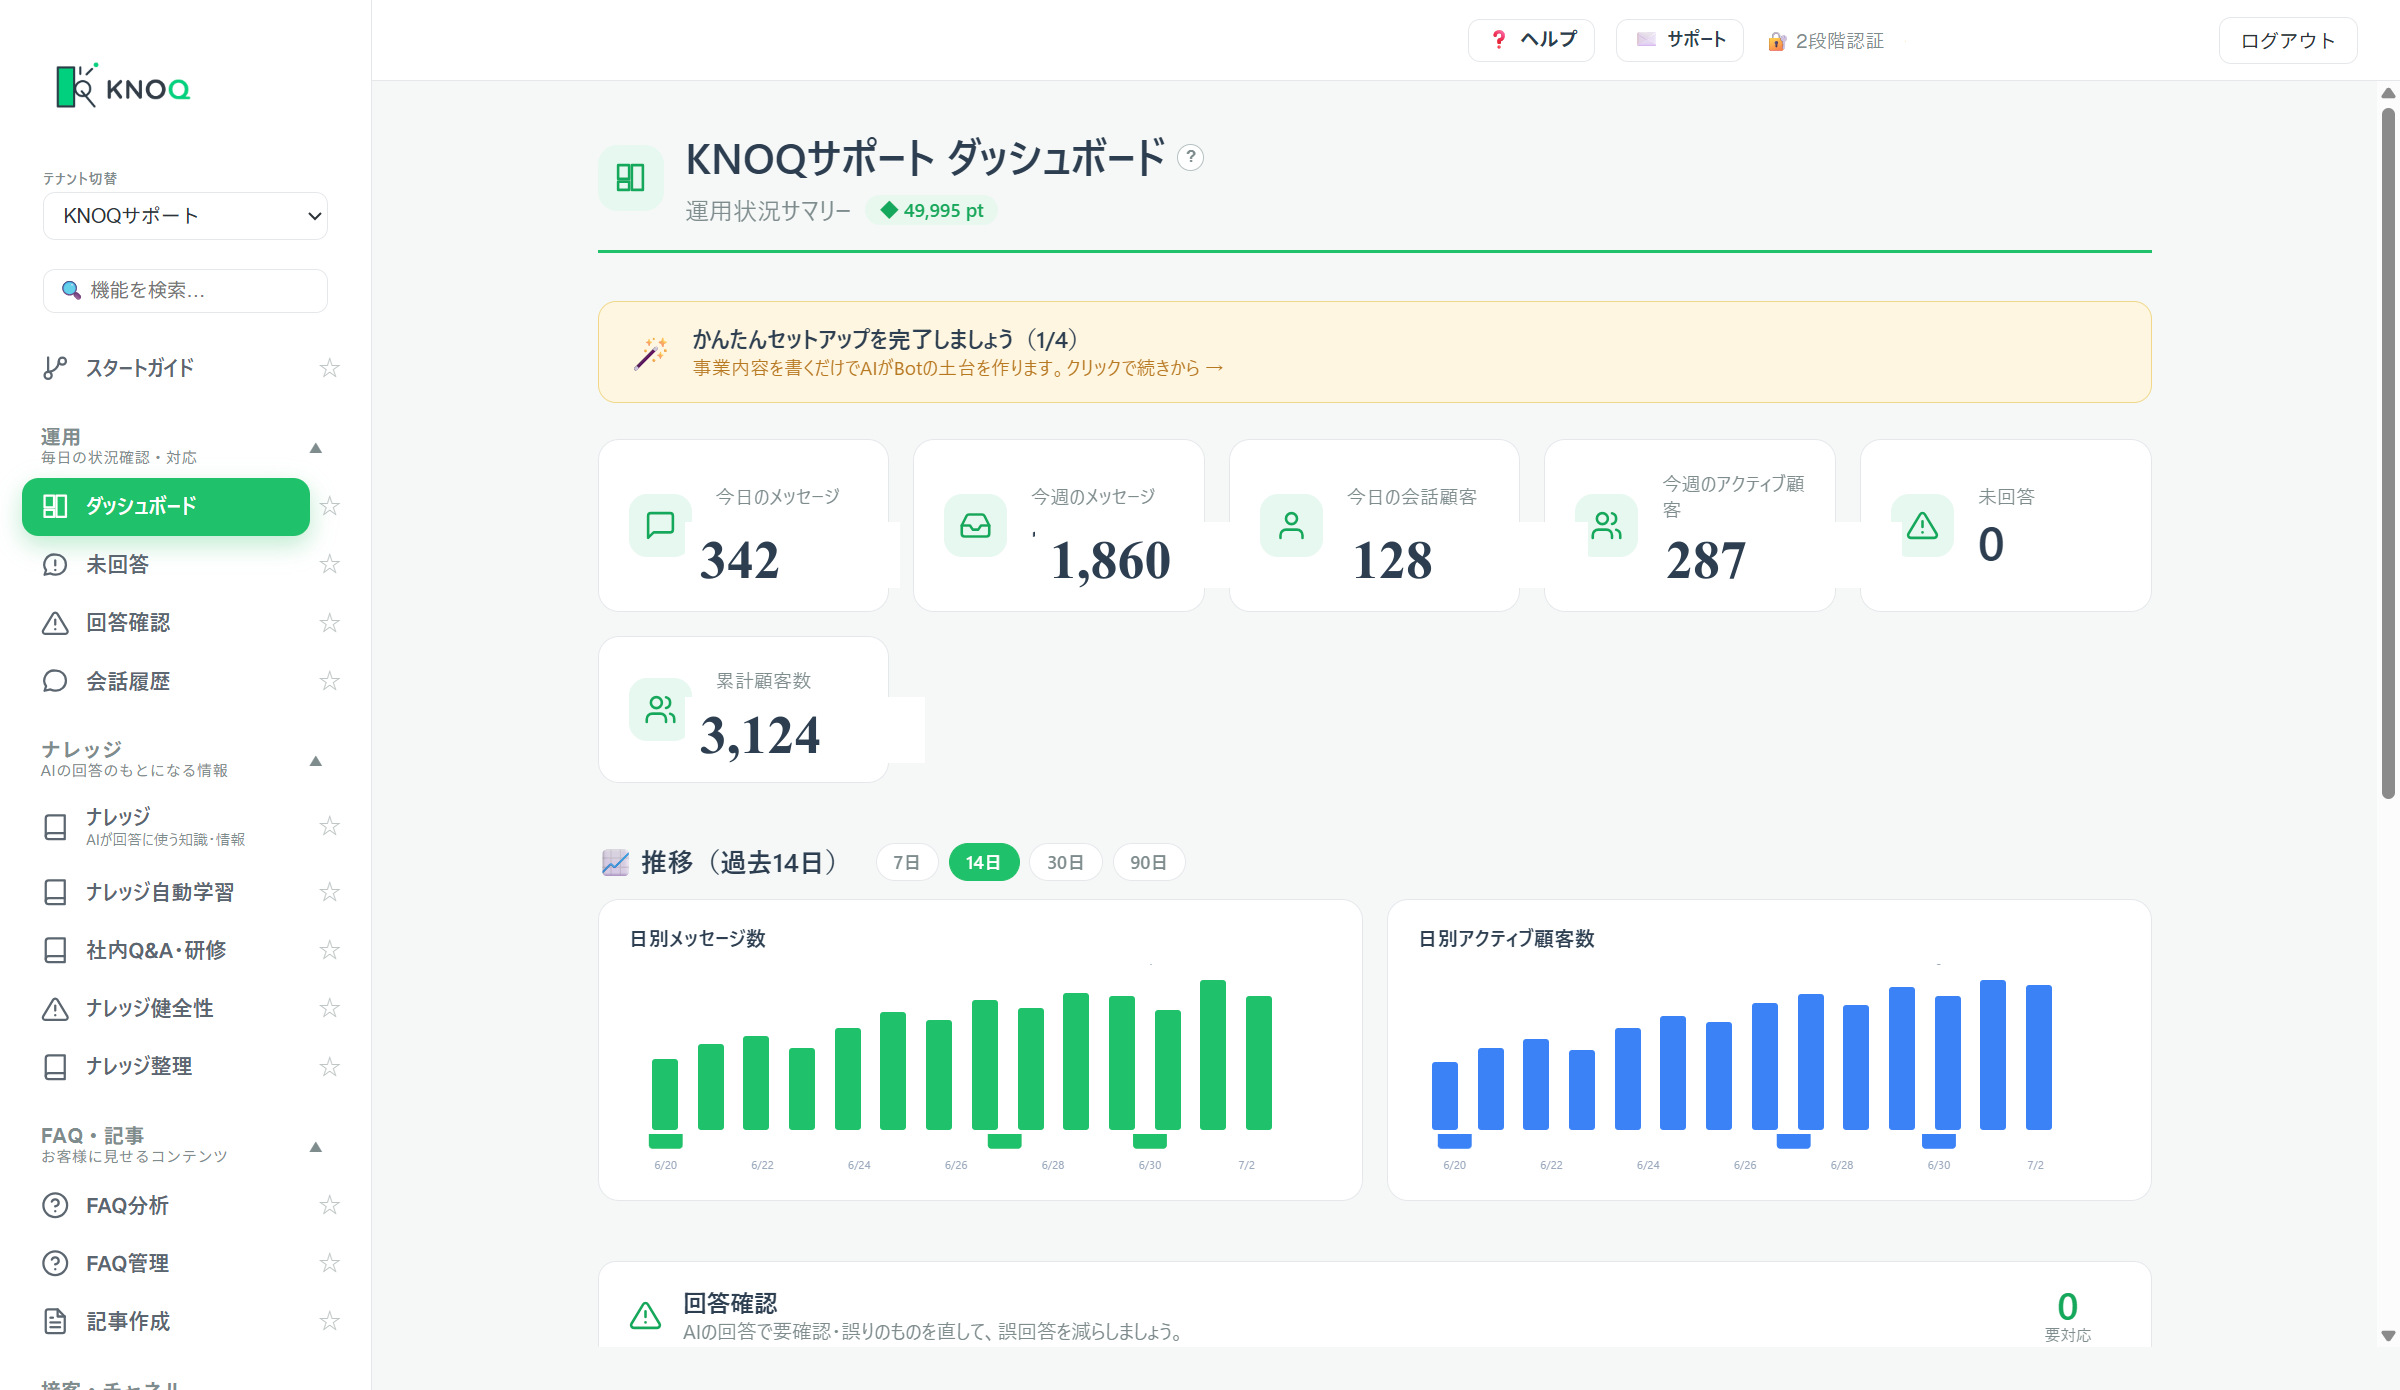Screen dimensions: 2400x1390
Task: Click the chart icon next to 推移
Action: (615, 862)
